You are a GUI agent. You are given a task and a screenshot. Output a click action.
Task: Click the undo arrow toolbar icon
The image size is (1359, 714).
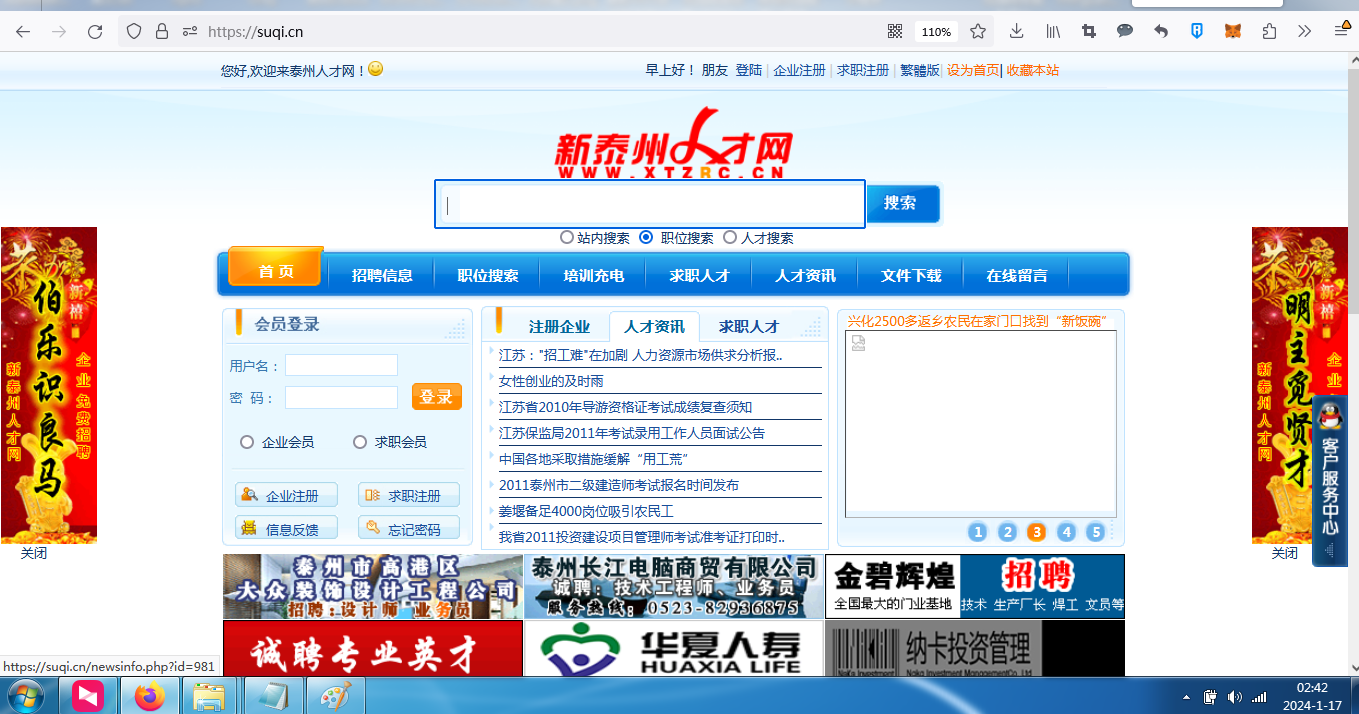coord(1161,31)
